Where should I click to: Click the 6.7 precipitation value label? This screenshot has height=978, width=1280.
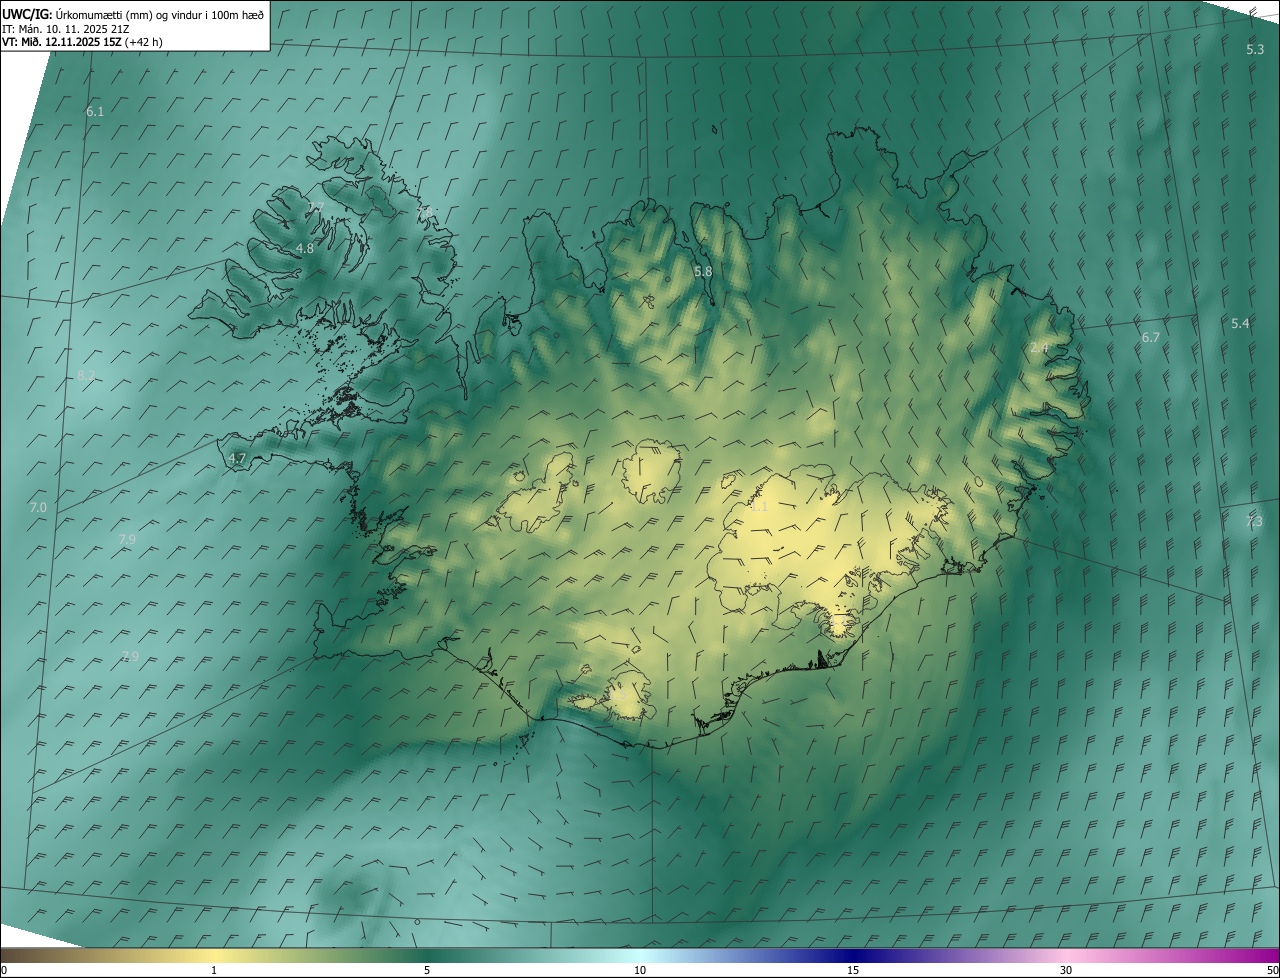[1151, 338]
